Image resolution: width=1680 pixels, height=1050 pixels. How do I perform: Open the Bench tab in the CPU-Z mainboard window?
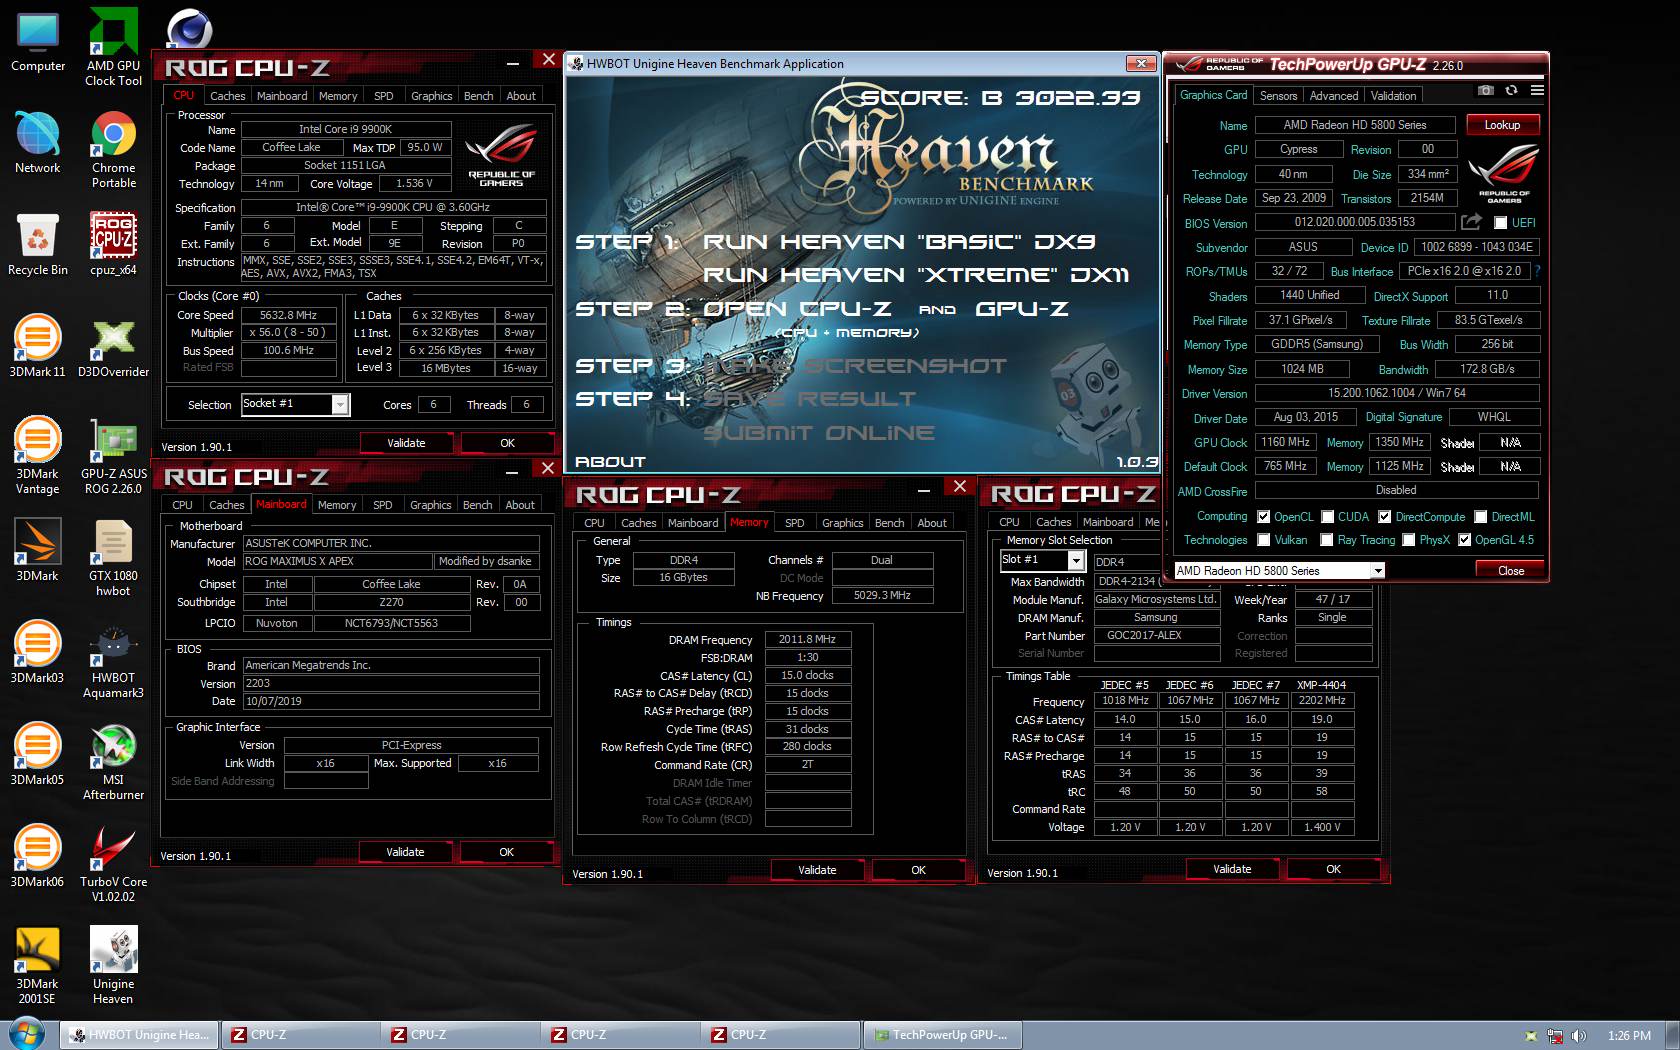(x=477, y=505)
